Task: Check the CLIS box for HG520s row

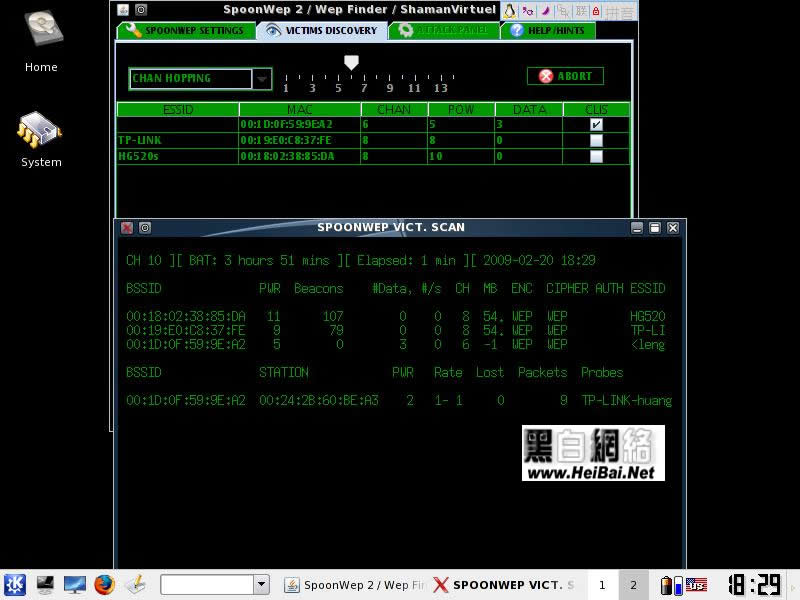Action: point(596,156)
